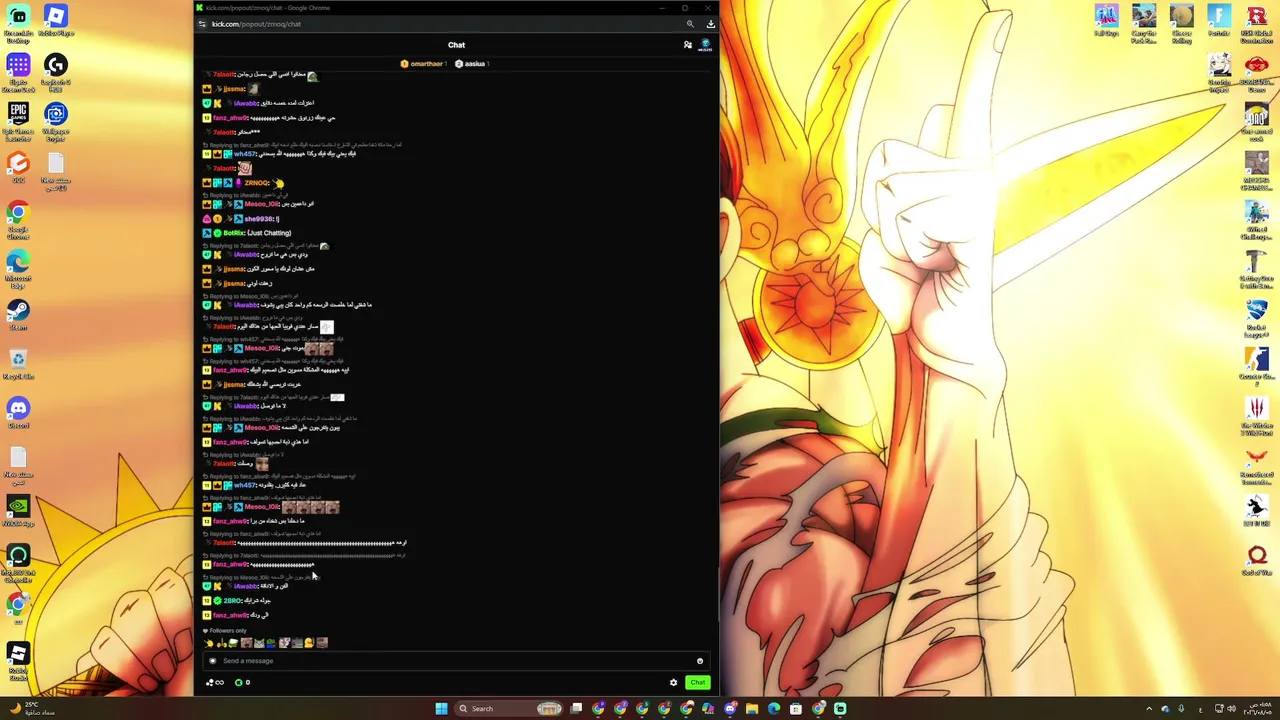1280x720 pixels.
Task: Click the kick.com address bar URL
Action: 256,24
